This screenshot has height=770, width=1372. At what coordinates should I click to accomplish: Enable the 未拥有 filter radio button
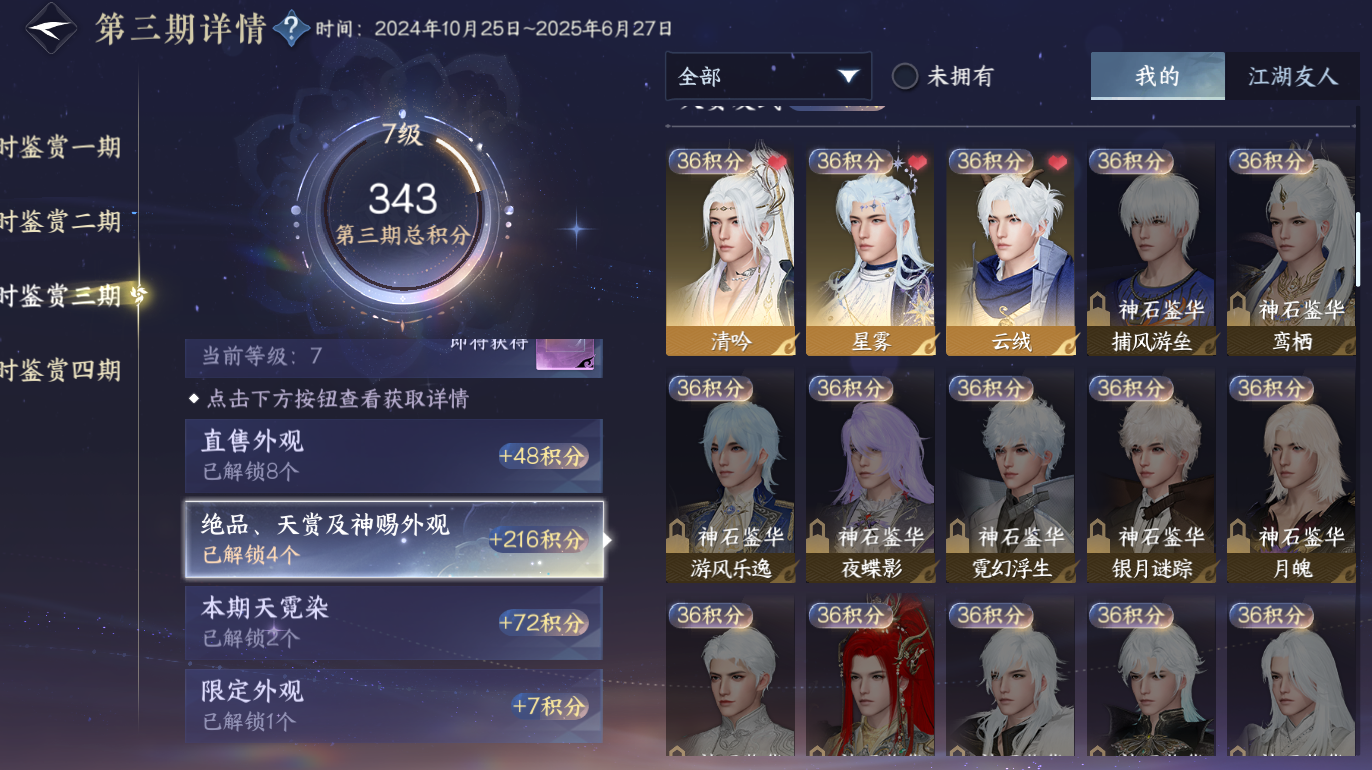pyautogui.click(x=905, y=76)
